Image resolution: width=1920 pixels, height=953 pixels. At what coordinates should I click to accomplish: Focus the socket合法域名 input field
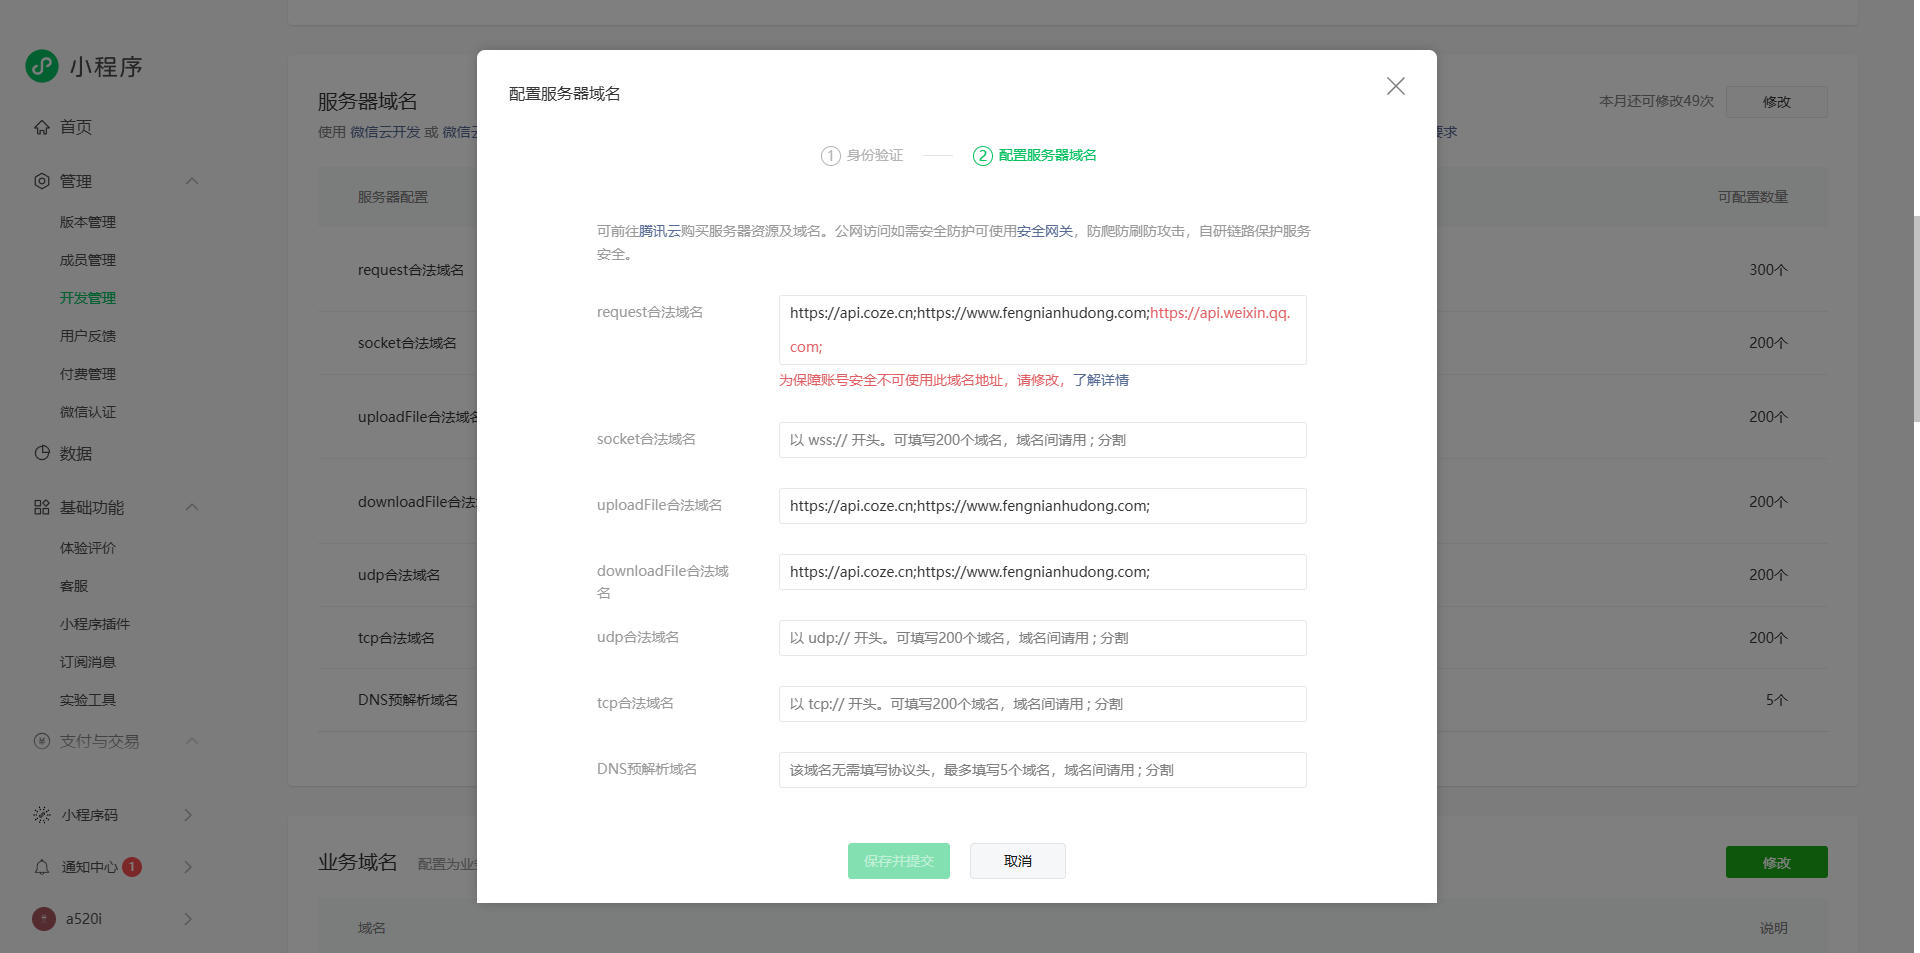coord(1043,440)
